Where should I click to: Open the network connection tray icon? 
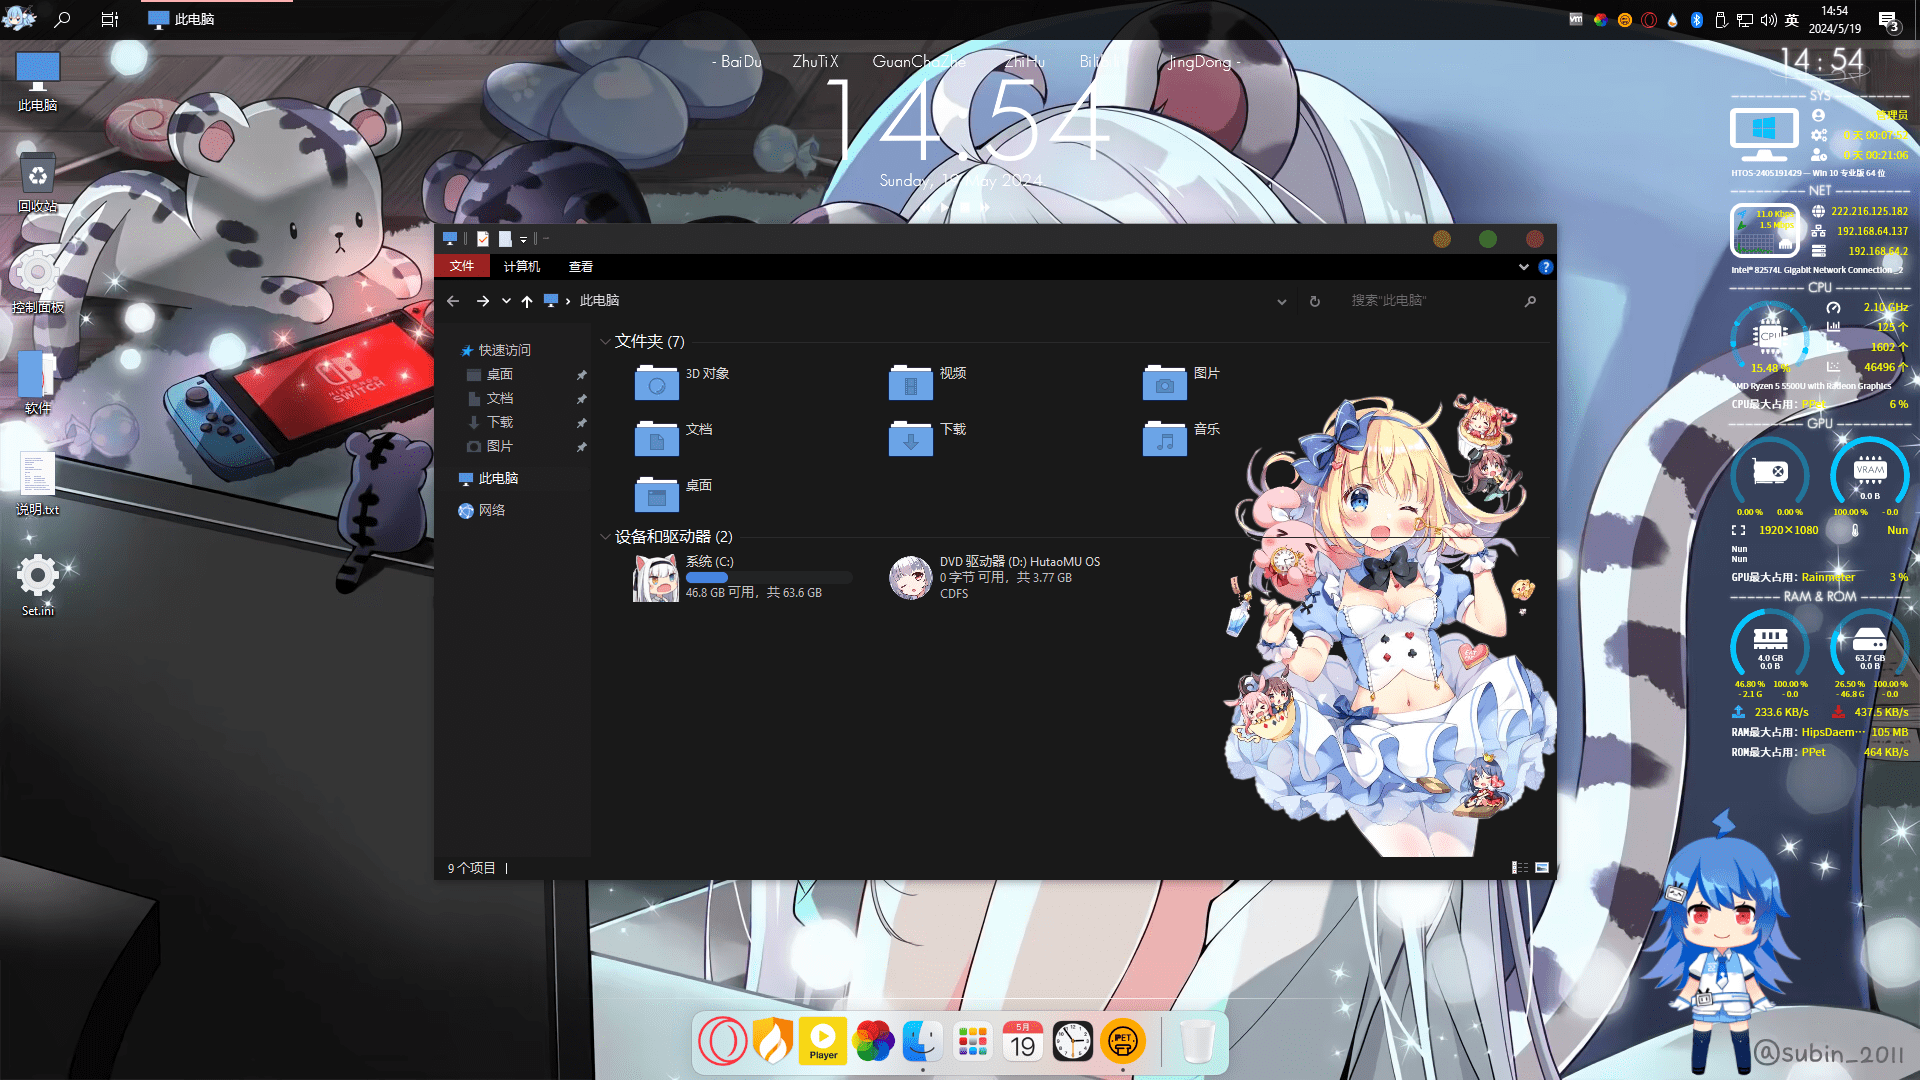coord(1745,20)
